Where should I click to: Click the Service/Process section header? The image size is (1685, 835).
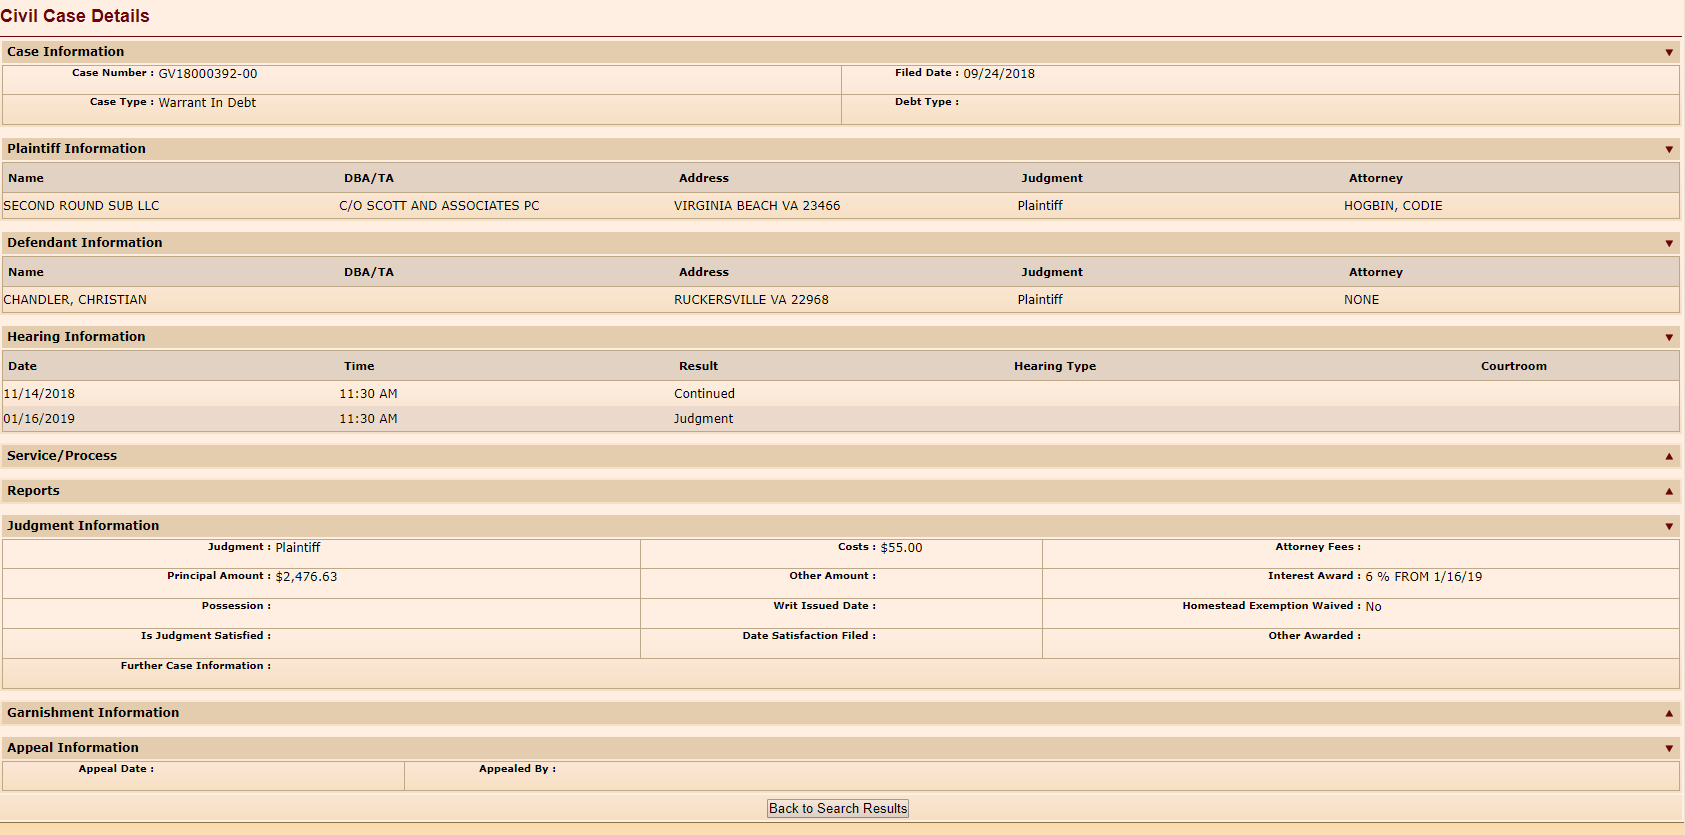pyautogui.click(x=840, y=456)
